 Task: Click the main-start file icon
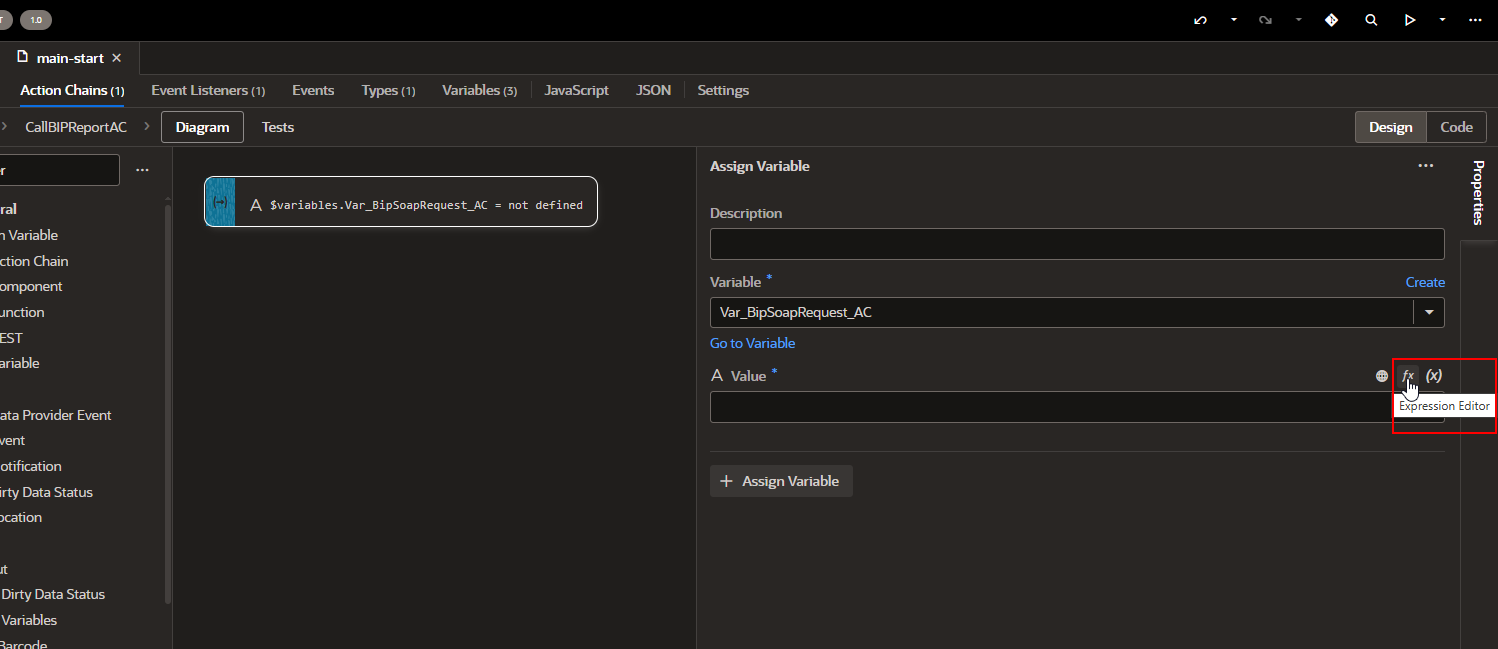point(22,57)
